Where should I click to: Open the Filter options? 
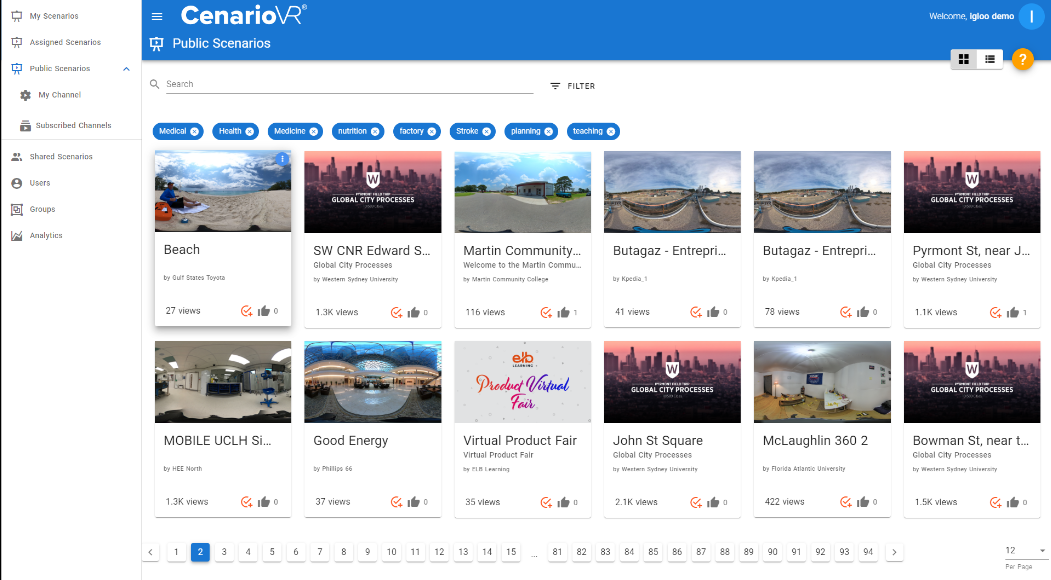[x=572, y=86]
